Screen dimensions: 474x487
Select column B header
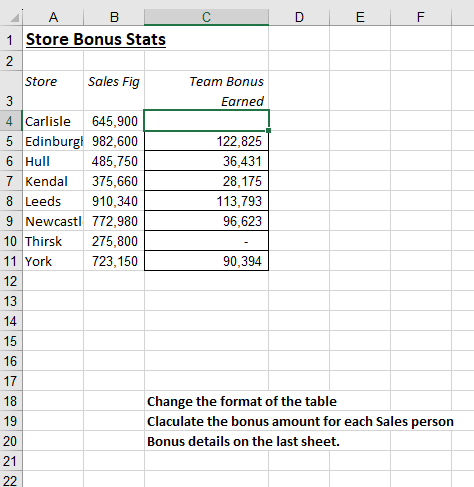[114, 17]
